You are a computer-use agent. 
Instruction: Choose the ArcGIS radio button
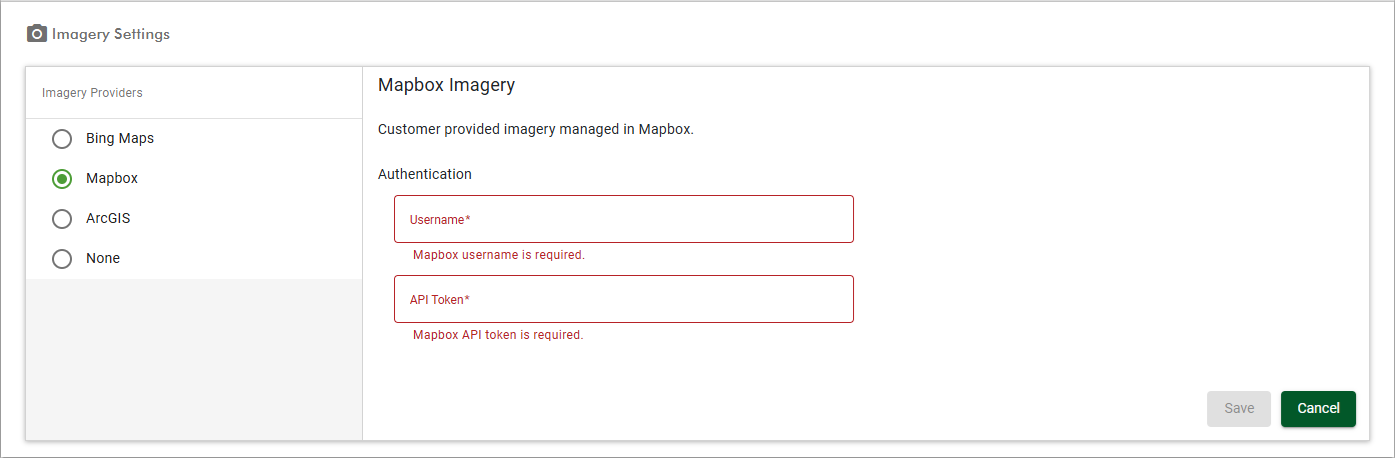[62, 218]
